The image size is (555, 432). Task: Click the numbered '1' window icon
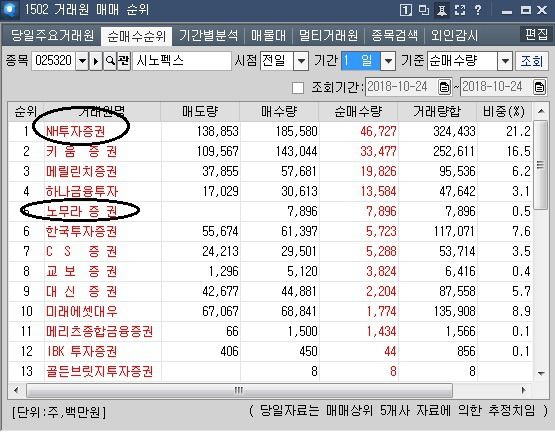(406, 10)
